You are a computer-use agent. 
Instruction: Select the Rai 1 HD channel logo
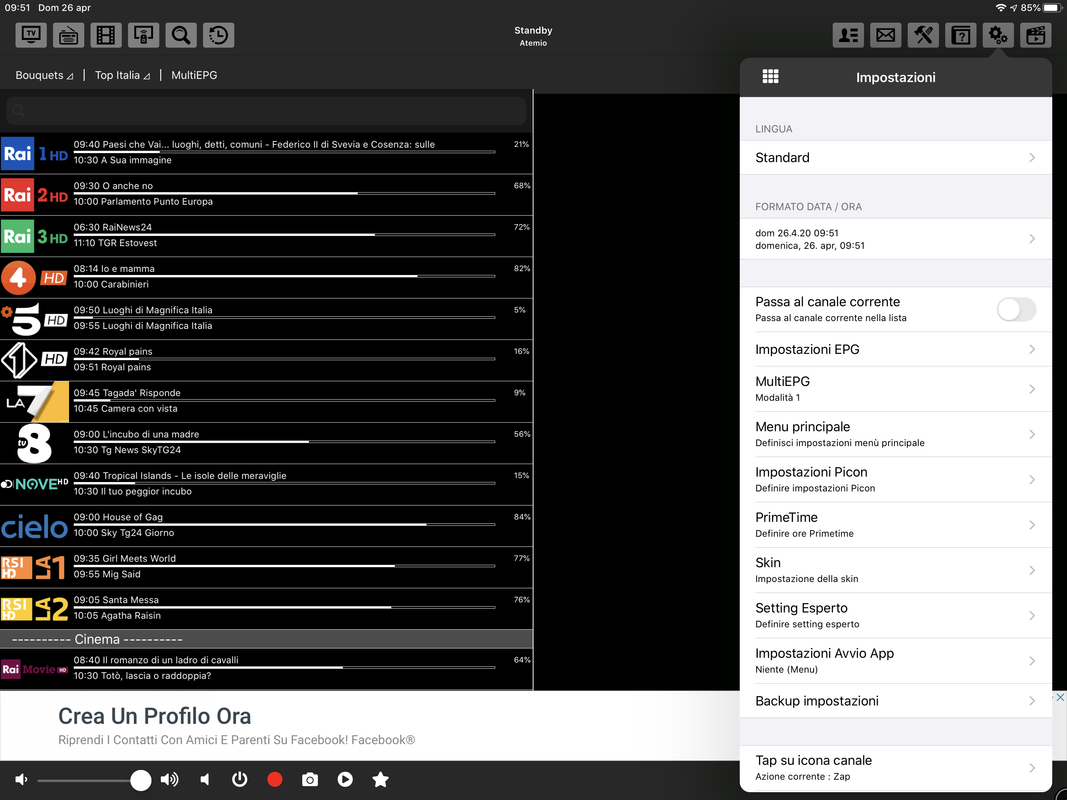point(34,154)
